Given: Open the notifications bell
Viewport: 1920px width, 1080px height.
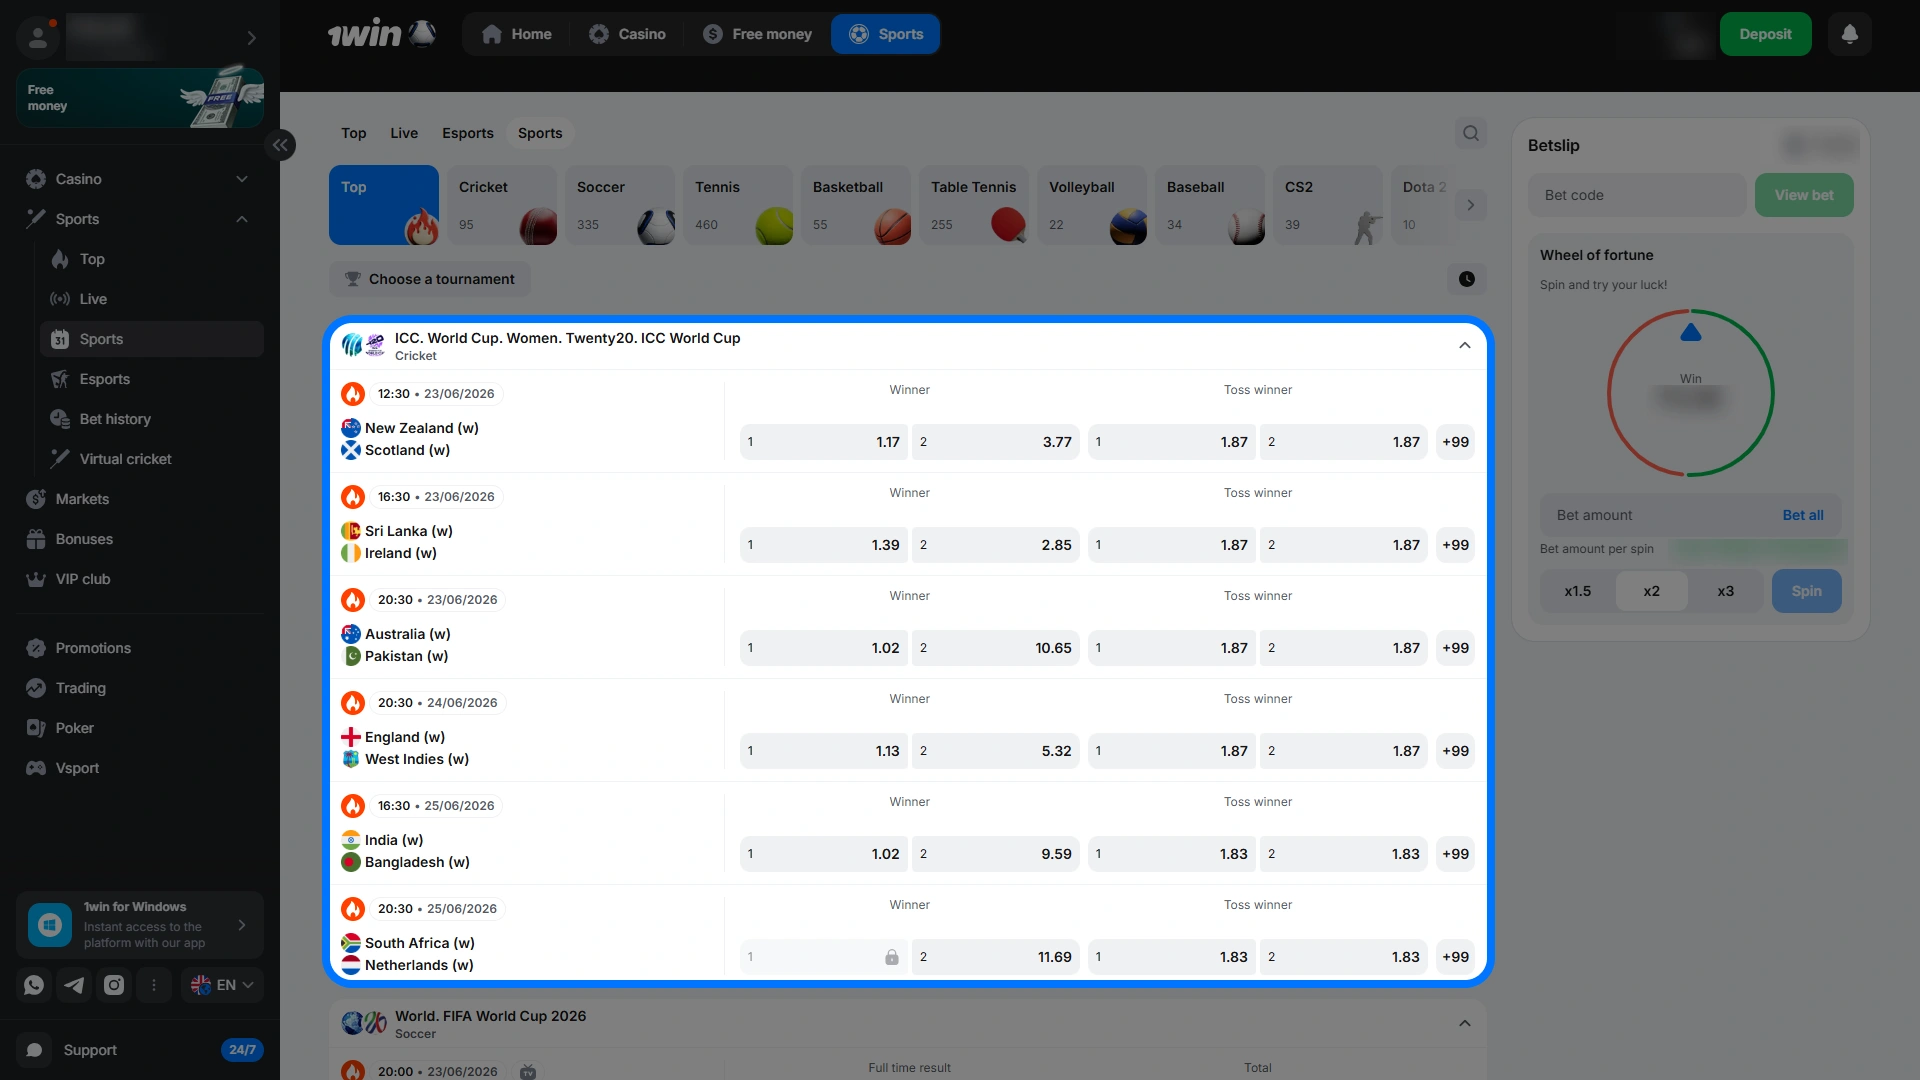Looking at the screenshot, I should pyautogui.click(x=1849, y=34).
